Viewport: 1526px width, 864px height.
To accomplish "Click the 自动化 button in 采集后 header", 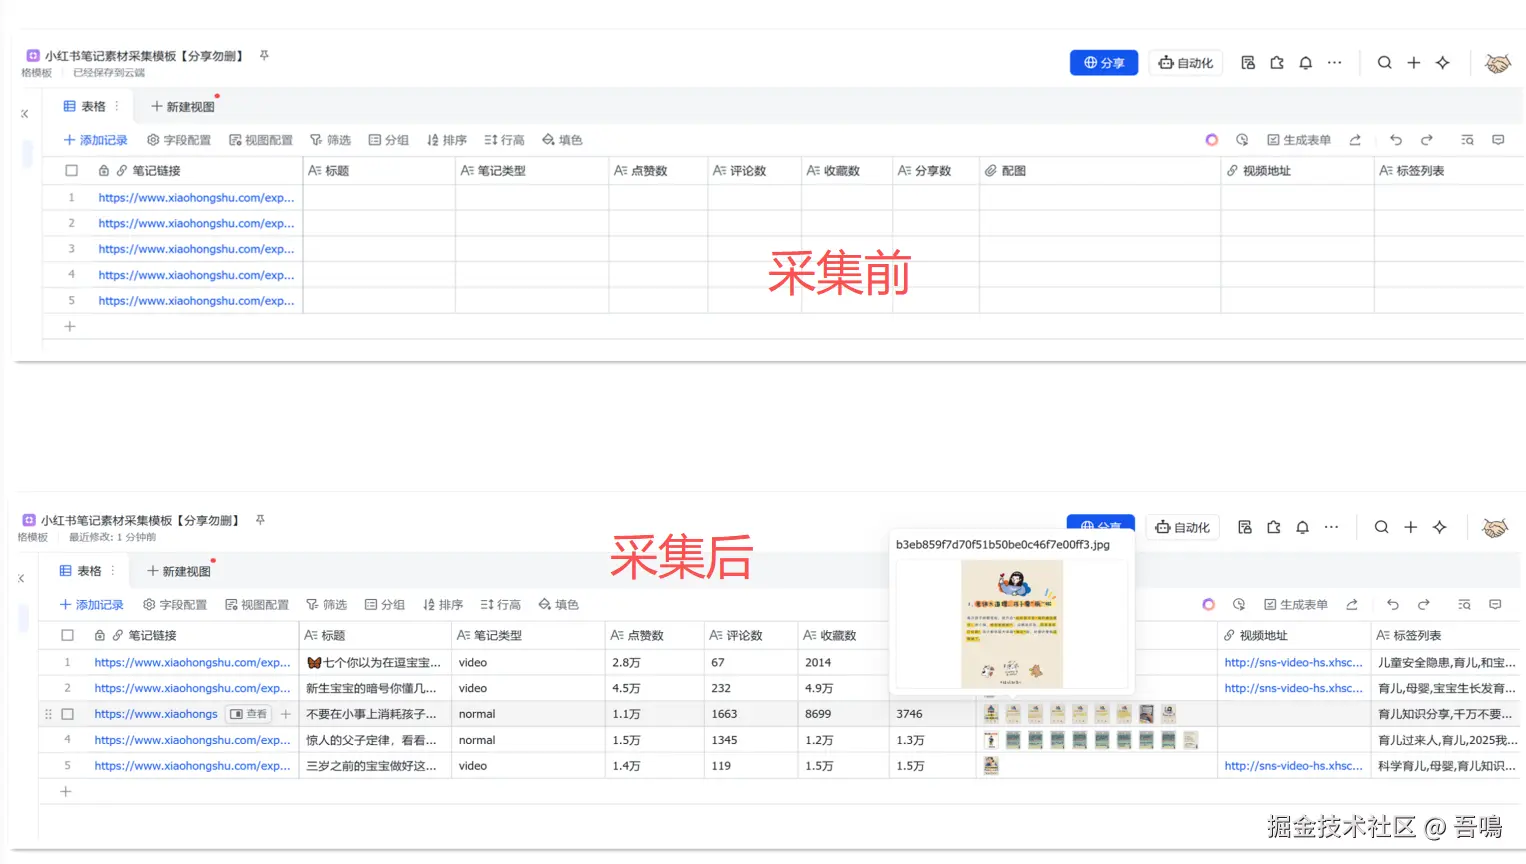I will pyautogui.click(x=1183, y=527).
